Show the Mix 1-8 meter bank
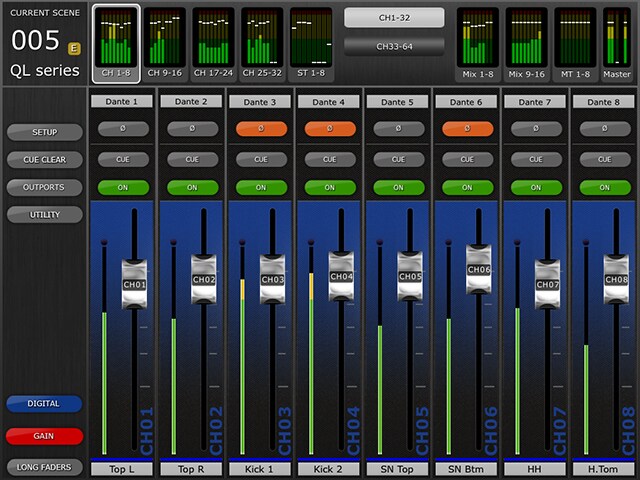640x480 pixels. 478,42
